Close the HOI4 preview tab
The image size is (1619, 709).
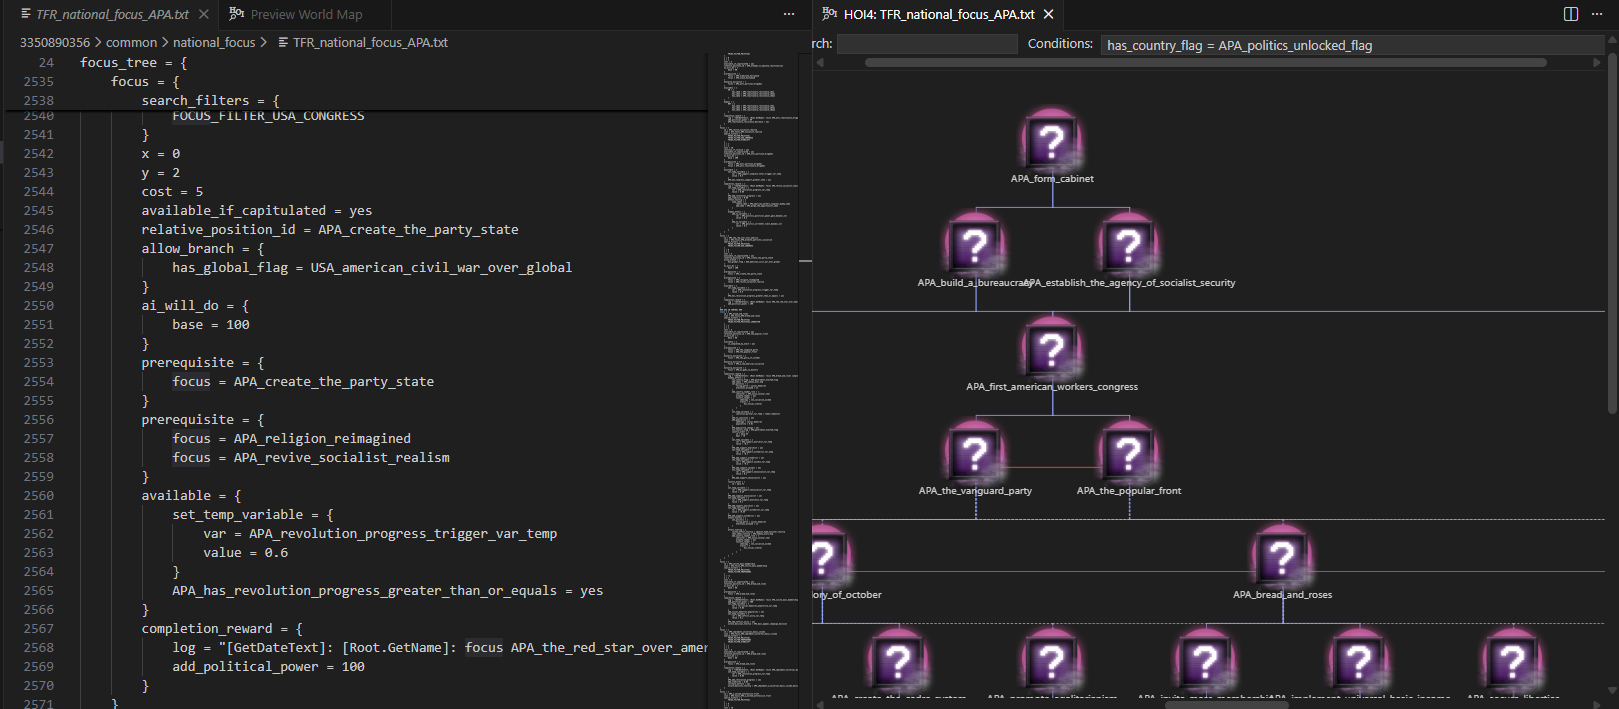(x=1049, y=14)
